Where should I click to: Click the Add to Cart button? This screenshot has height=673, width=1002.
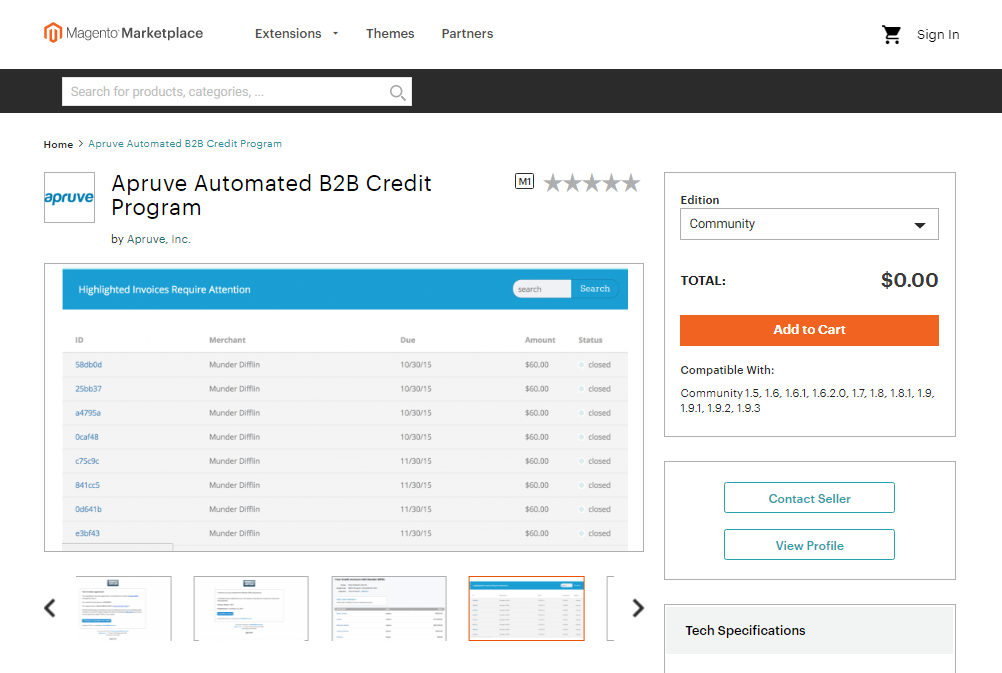tap(809, 330)
